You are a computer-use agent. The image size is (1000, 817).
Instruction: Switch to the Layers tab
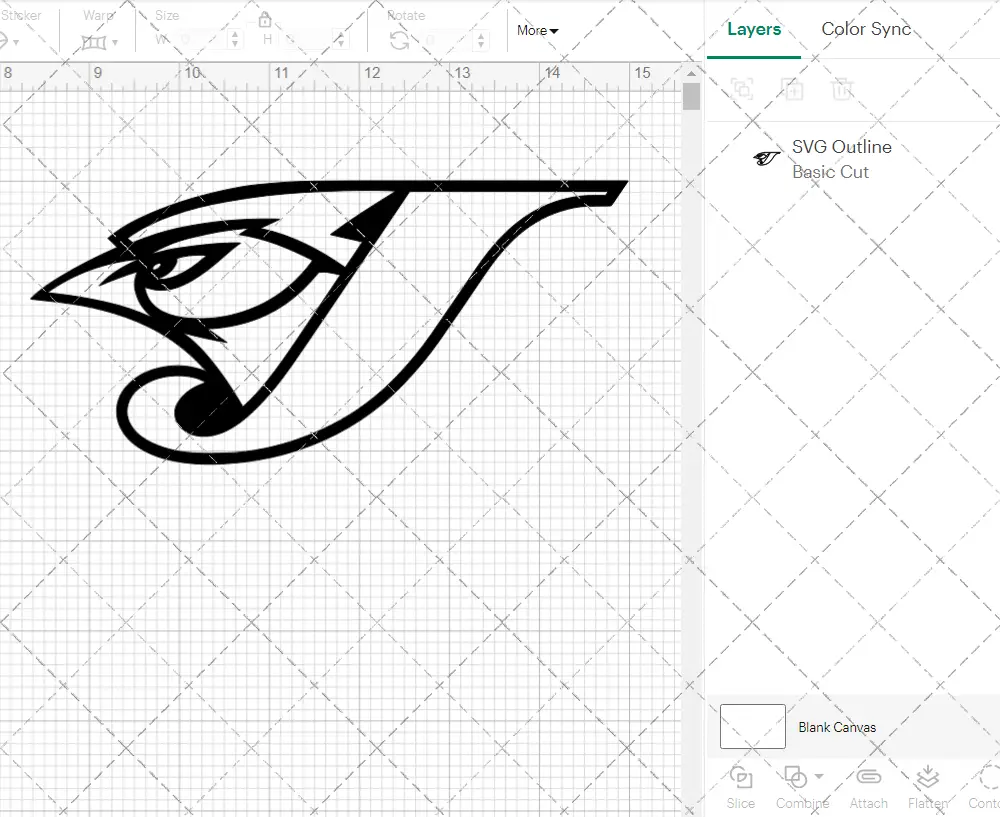pos(754,29)
